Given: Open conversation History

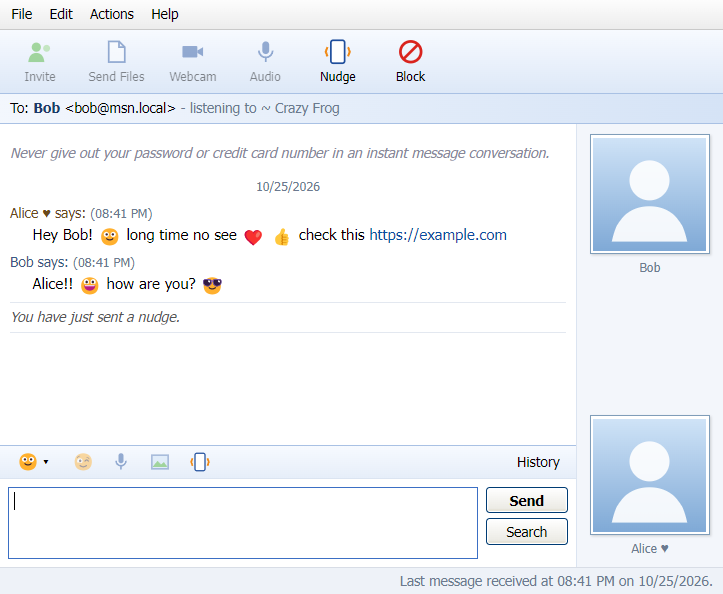Looking at the screenshot, I should pyautogui.click(x=538, y=462).
